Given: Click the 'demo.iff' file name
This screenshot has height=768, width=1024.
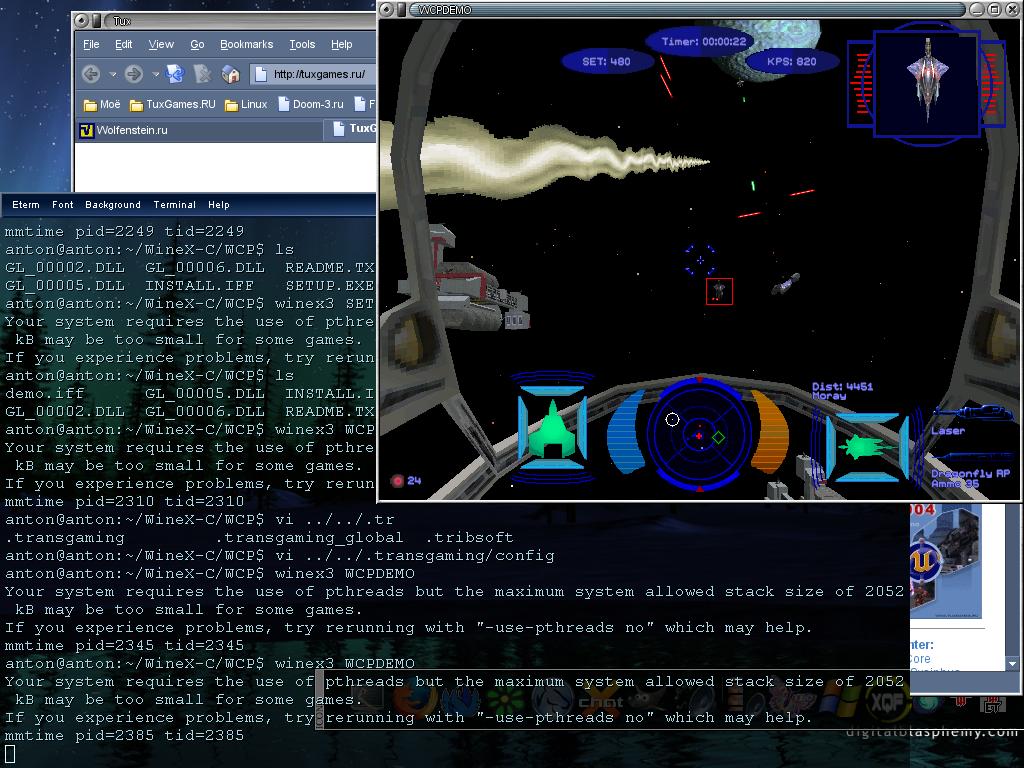Looking at the screenshot, I should click(44, 393).
